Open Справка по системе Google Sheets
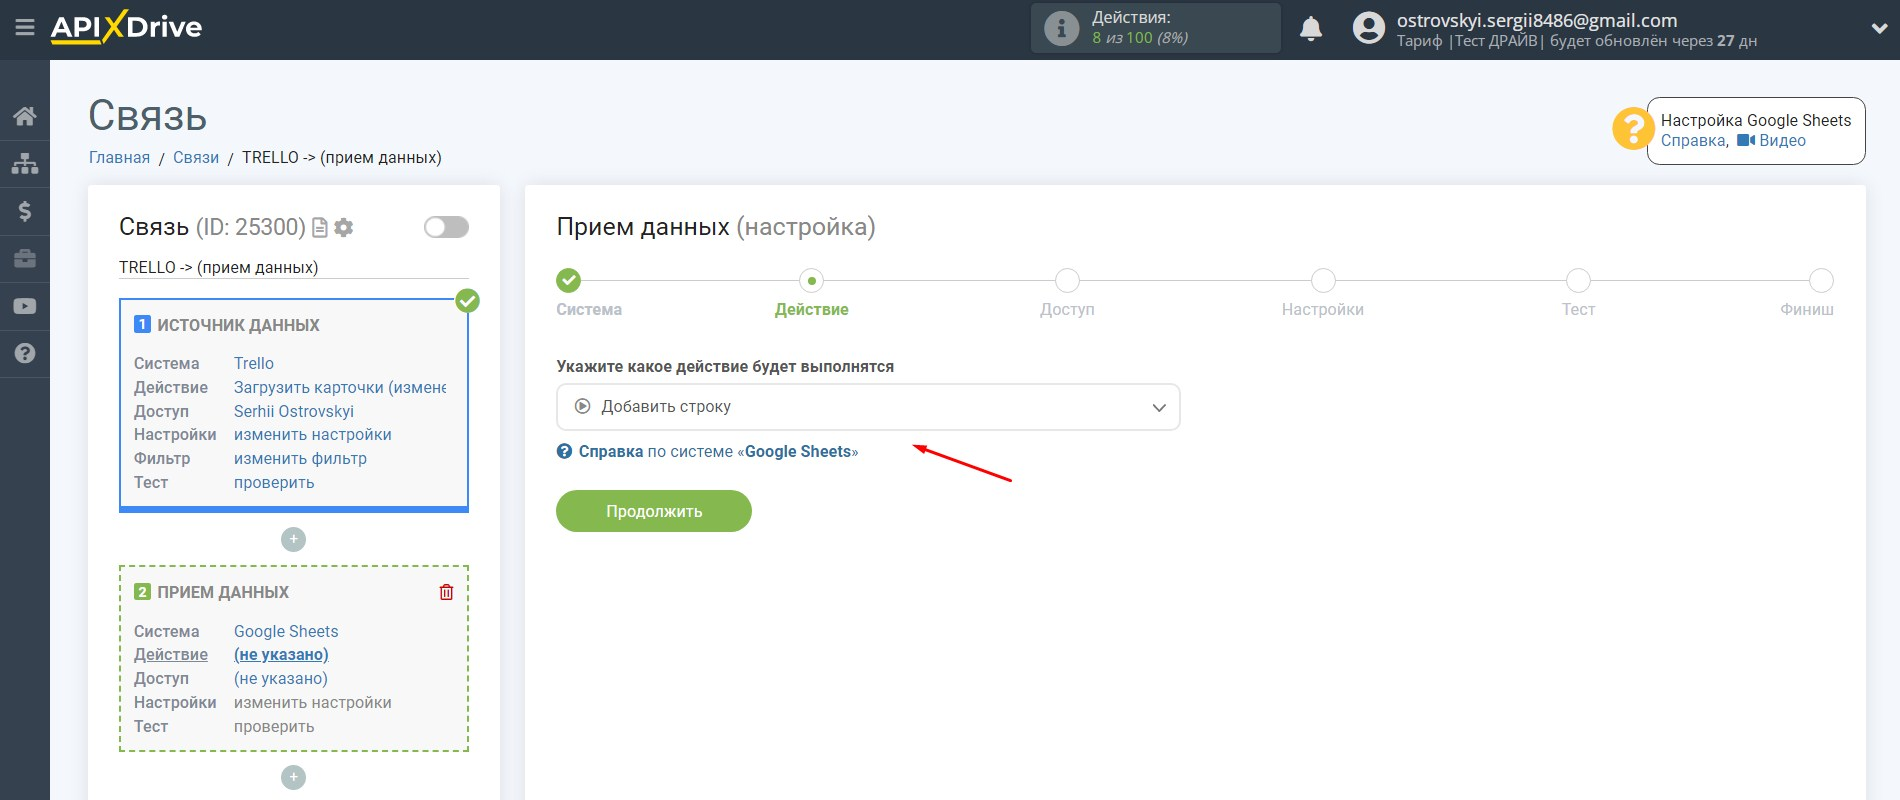 click(707, 451)
